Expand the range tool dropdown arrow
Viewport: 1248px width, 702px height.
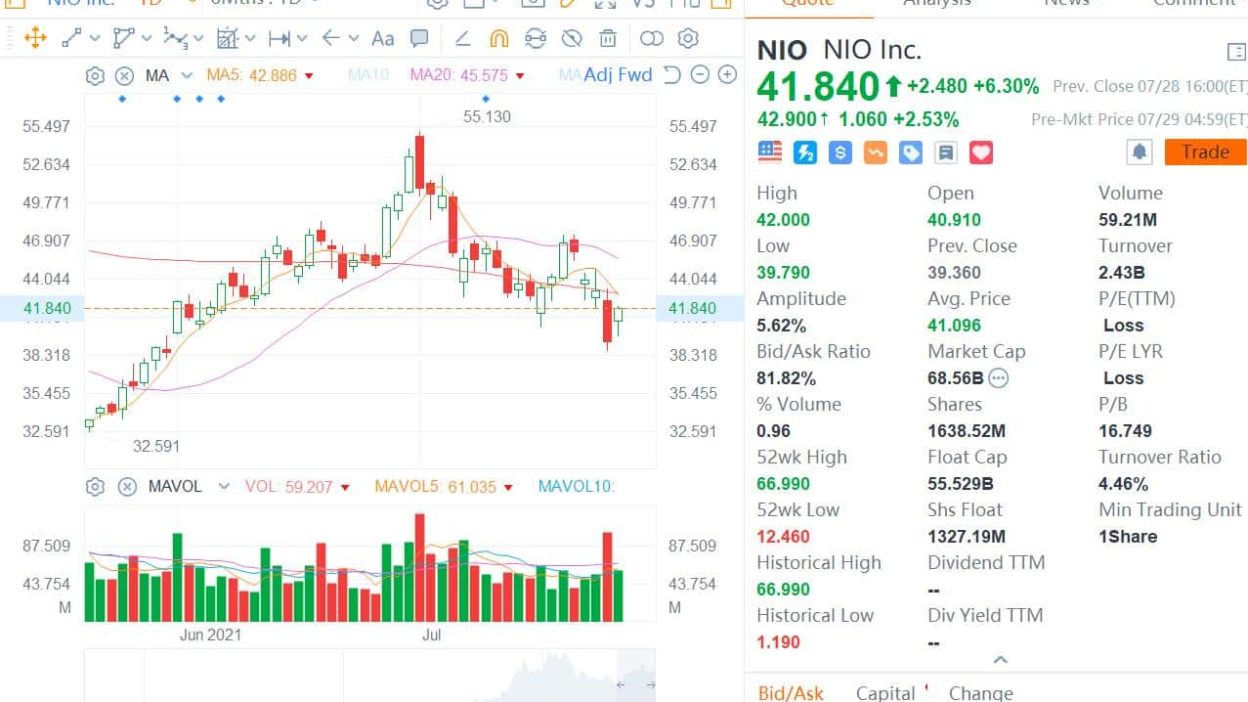click(x=302, y=39)
